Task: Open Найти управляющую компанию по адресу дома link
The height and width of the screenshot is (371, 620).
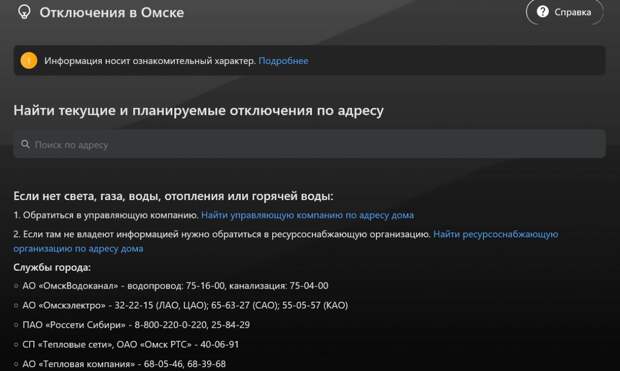Action: (x=307, y=215)
